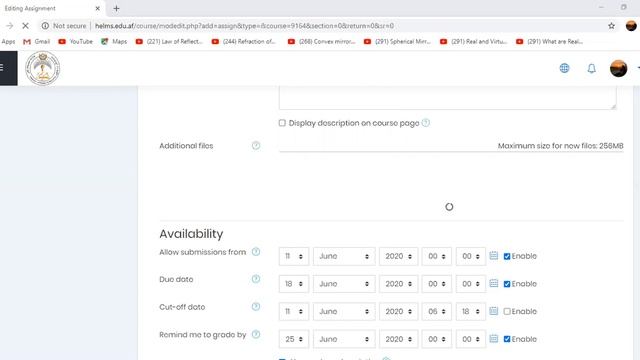Image resolution: width=640 pixels, height=360 pixels.
Task: Open the year dropdown for Due date
Action: point(398,284)
